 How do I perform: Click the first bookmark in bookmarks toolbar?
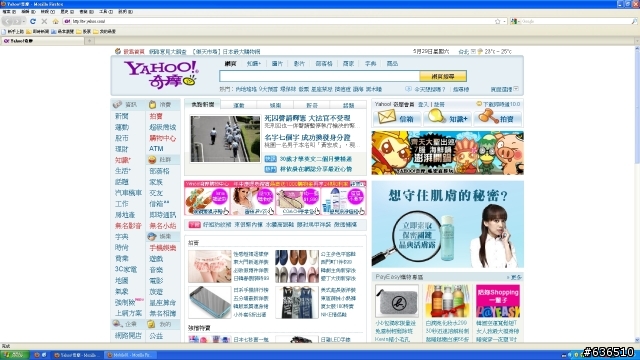coord(13,31)
